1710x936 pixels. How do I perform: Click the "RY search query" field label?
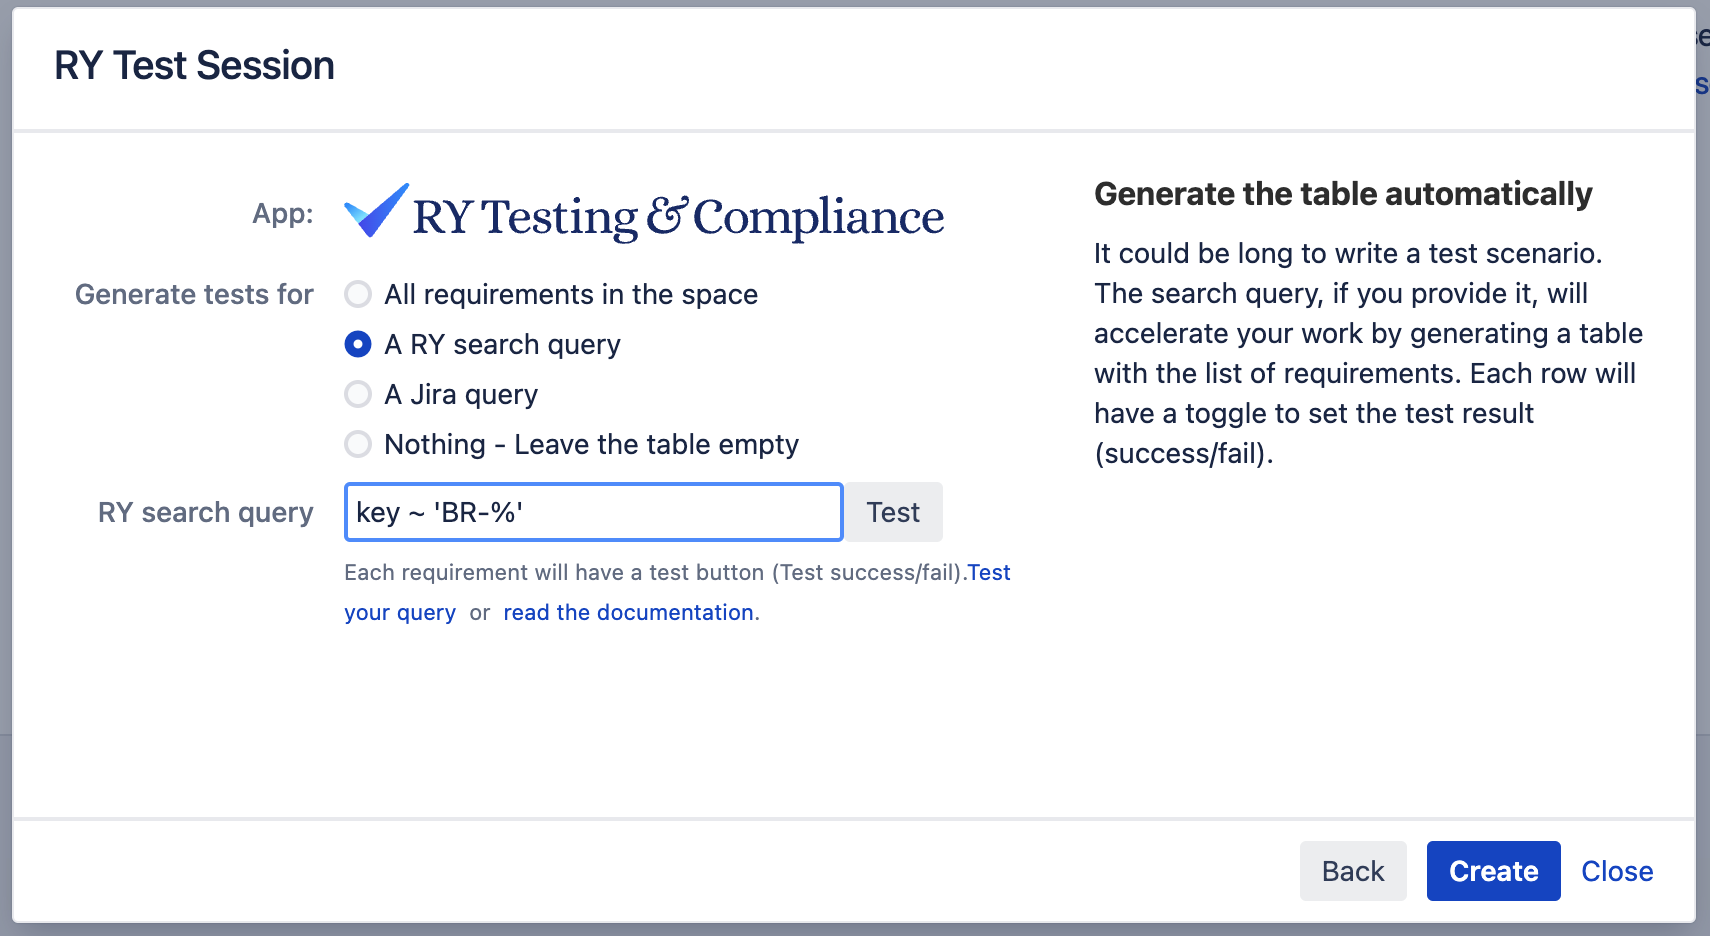pos(205,512)
